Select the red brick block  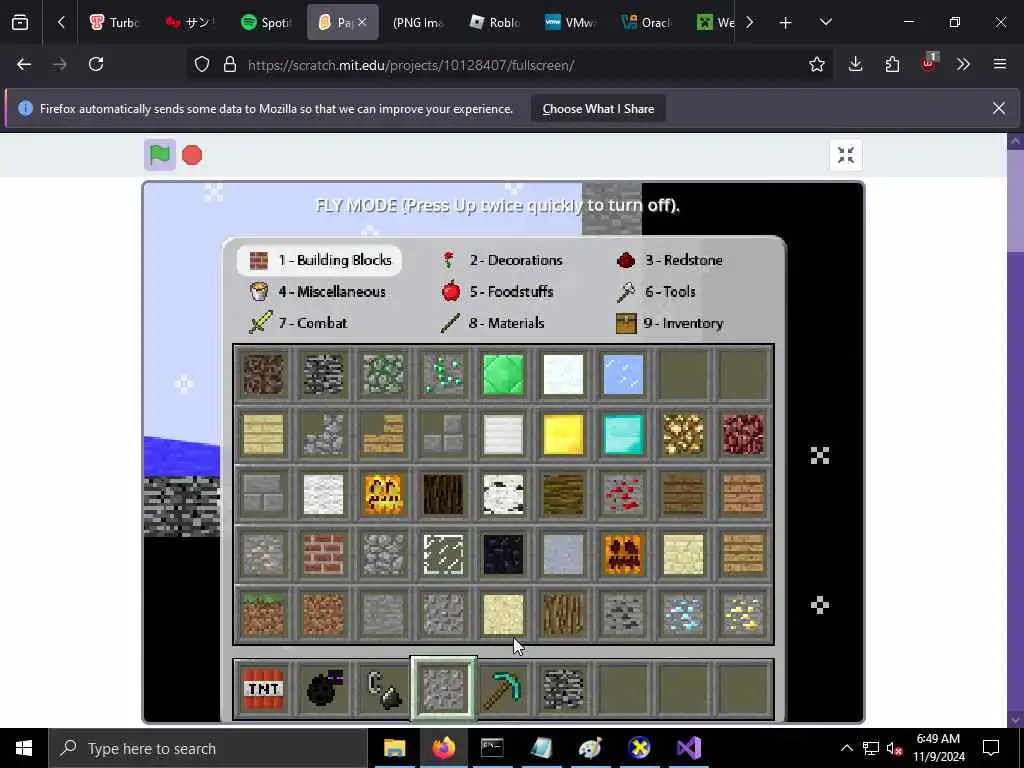pyautogui.click(x=323, y=554)
